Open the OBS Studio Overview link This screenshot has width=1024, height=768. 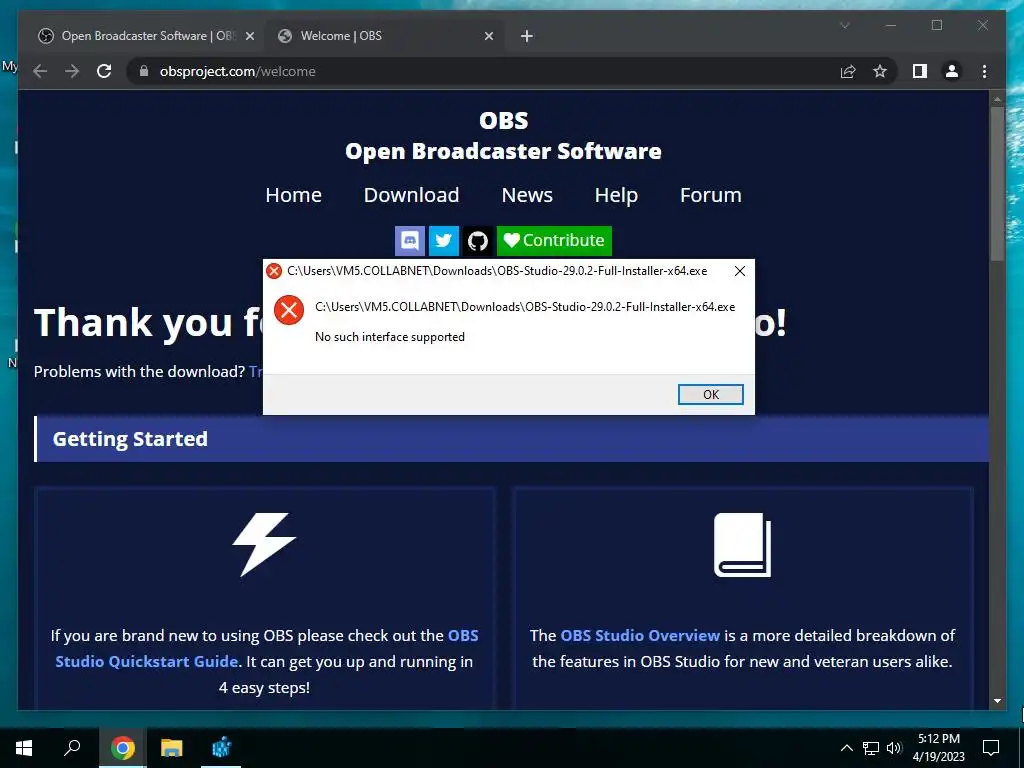[640, 635]
